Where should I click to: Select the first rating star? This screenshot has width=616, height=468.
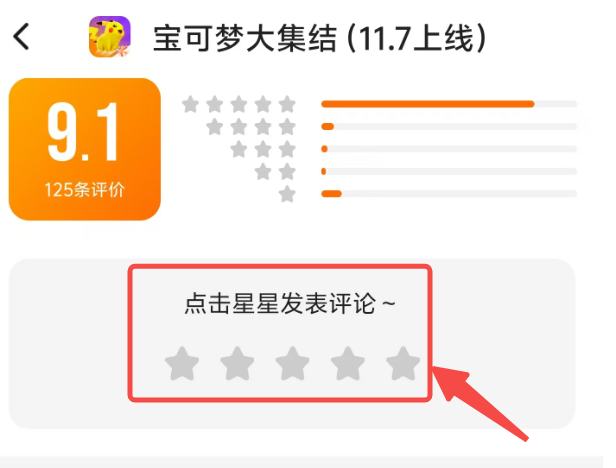182,363
